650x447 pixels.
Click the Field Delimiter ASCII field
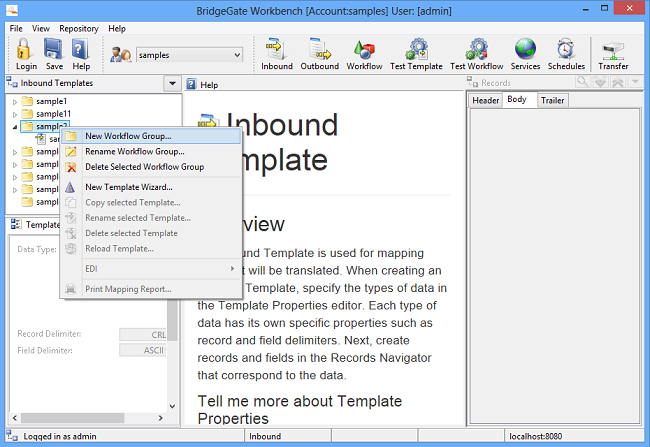[x=143, y=350]
